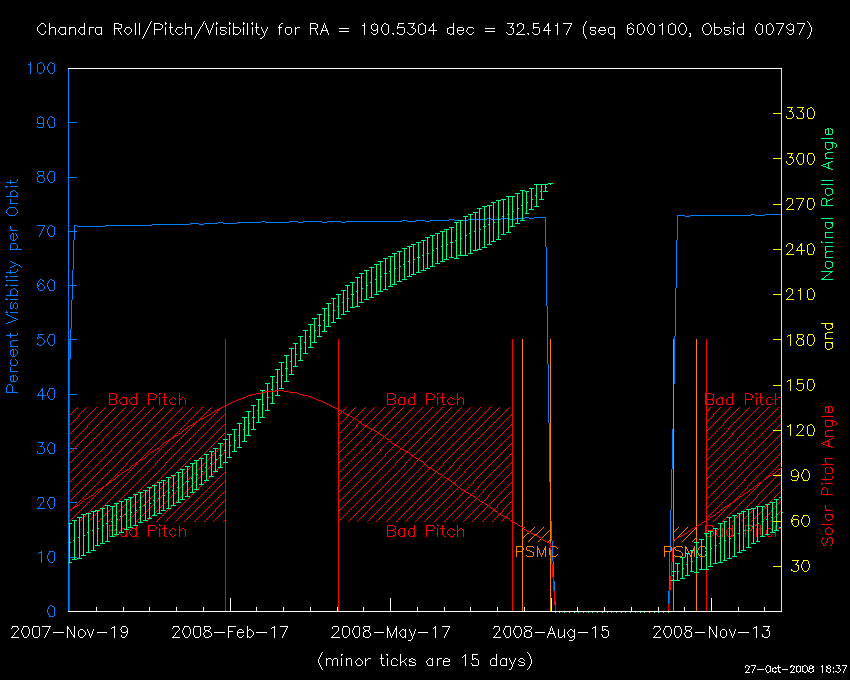Click the 100 tick on the visibility axis
This screenshot has height=680, width=850.
pyautogui.click(x=42, y=69)
